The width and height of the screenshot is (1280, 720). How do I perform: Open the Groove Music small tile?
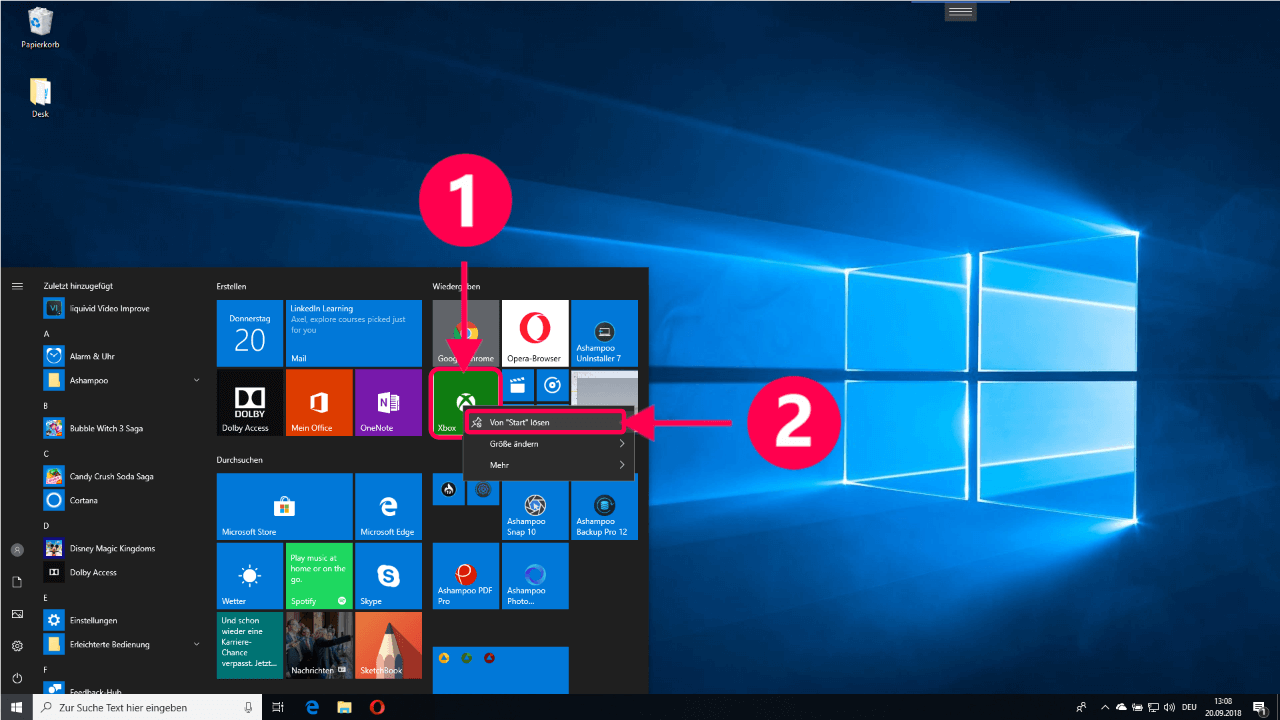click(552, 385)
